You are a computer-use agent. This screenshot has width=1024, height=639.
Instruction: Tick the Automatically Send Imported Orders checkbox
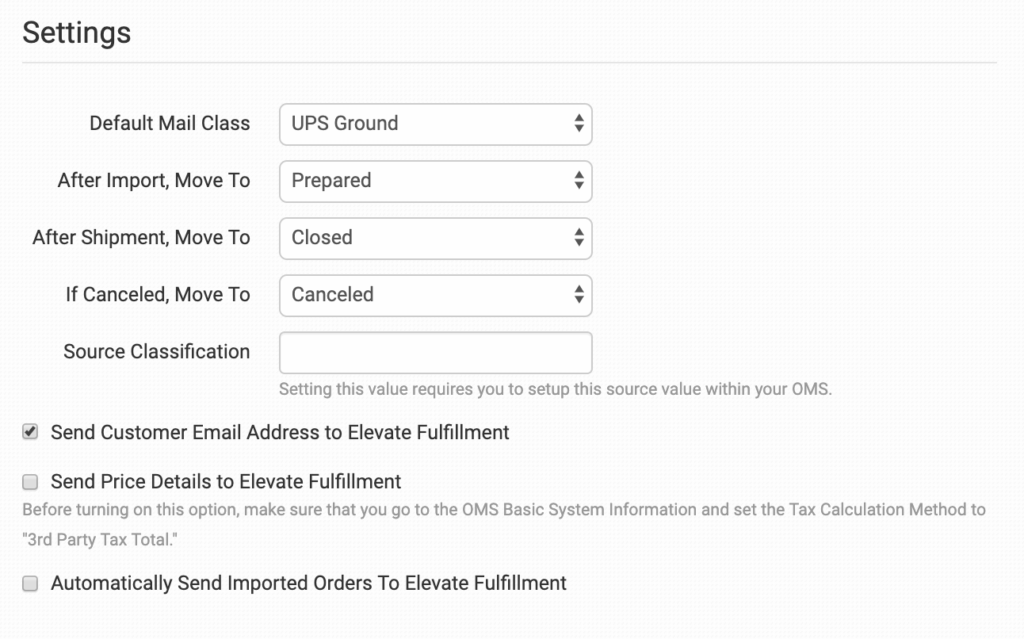(31, 584)
